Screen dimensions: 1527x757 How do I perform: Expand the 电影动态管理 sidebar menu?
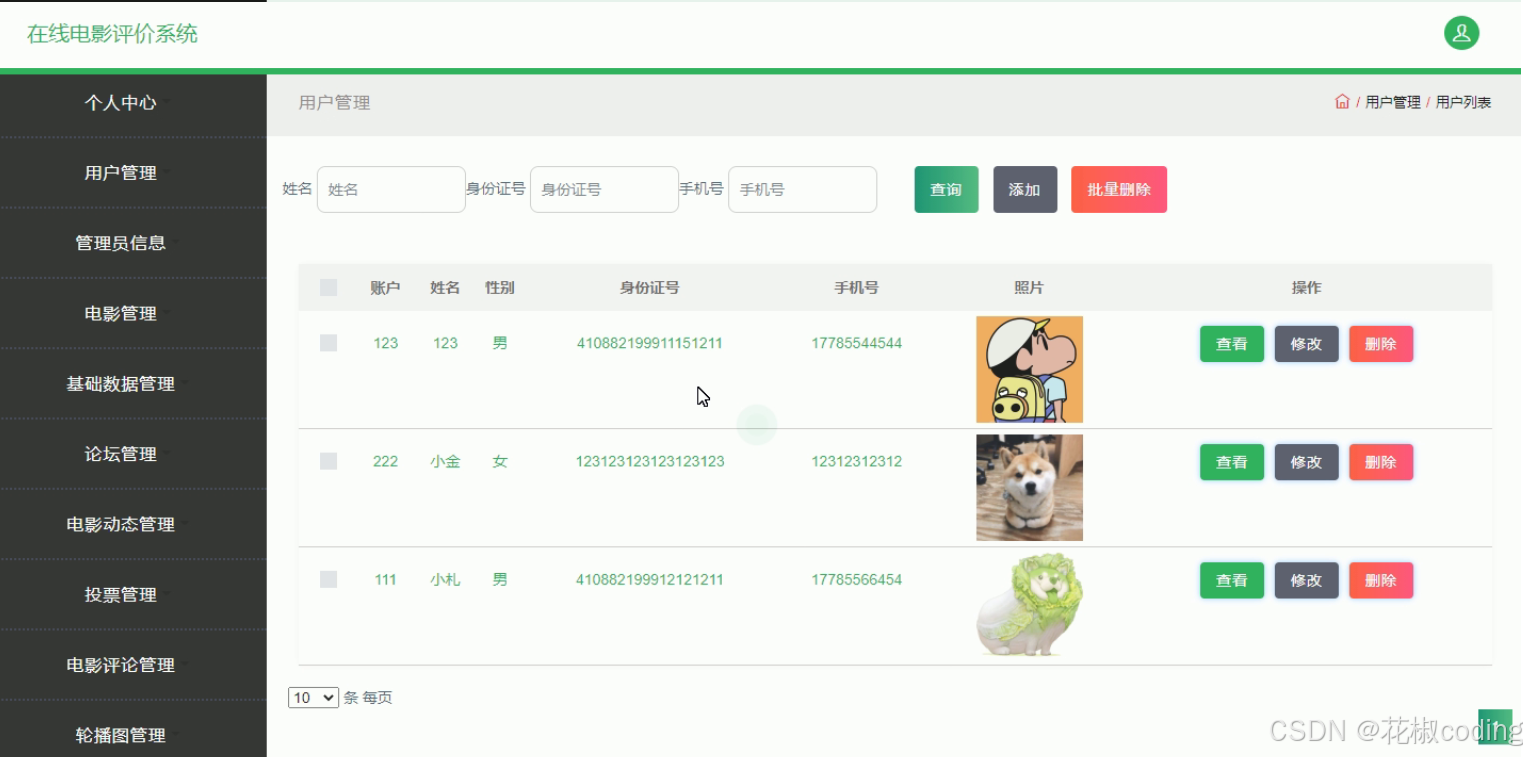click(x=133, y=524)
